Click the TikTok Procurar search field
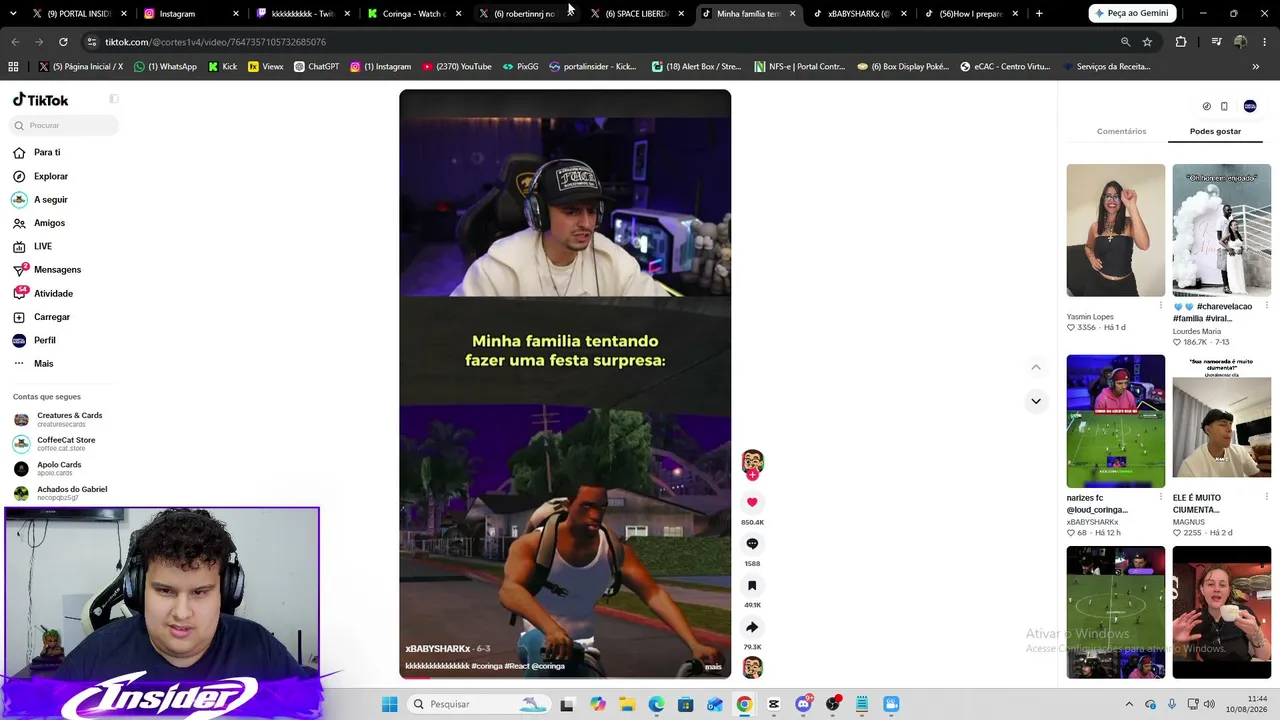Viewport: 1280px width, 720px height. point(65,125)
